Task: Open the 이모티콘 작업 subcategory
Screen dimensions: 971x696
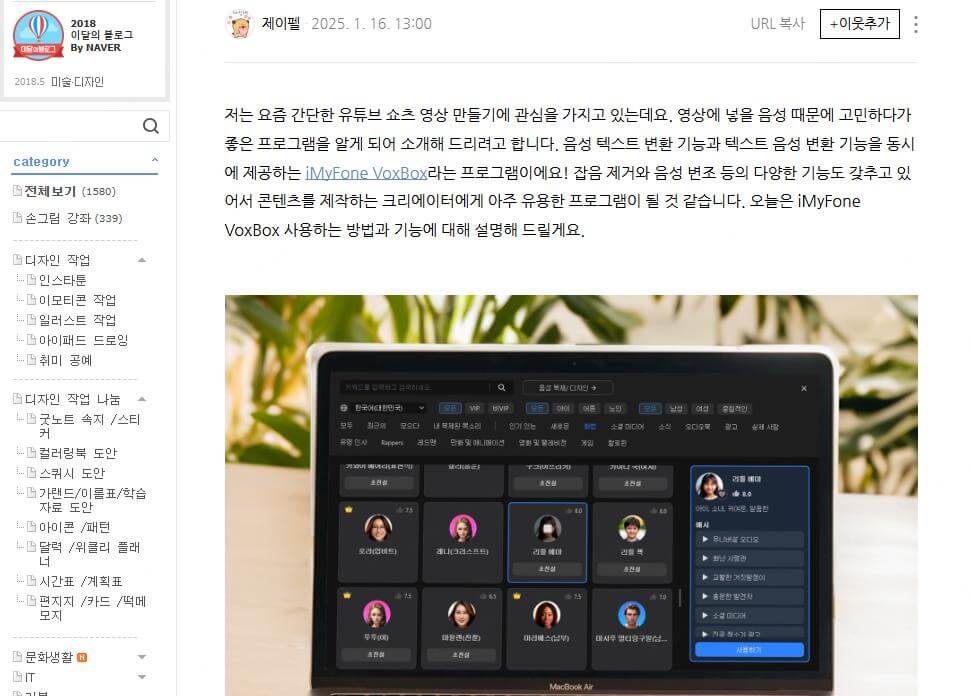Action: (77, 300)
